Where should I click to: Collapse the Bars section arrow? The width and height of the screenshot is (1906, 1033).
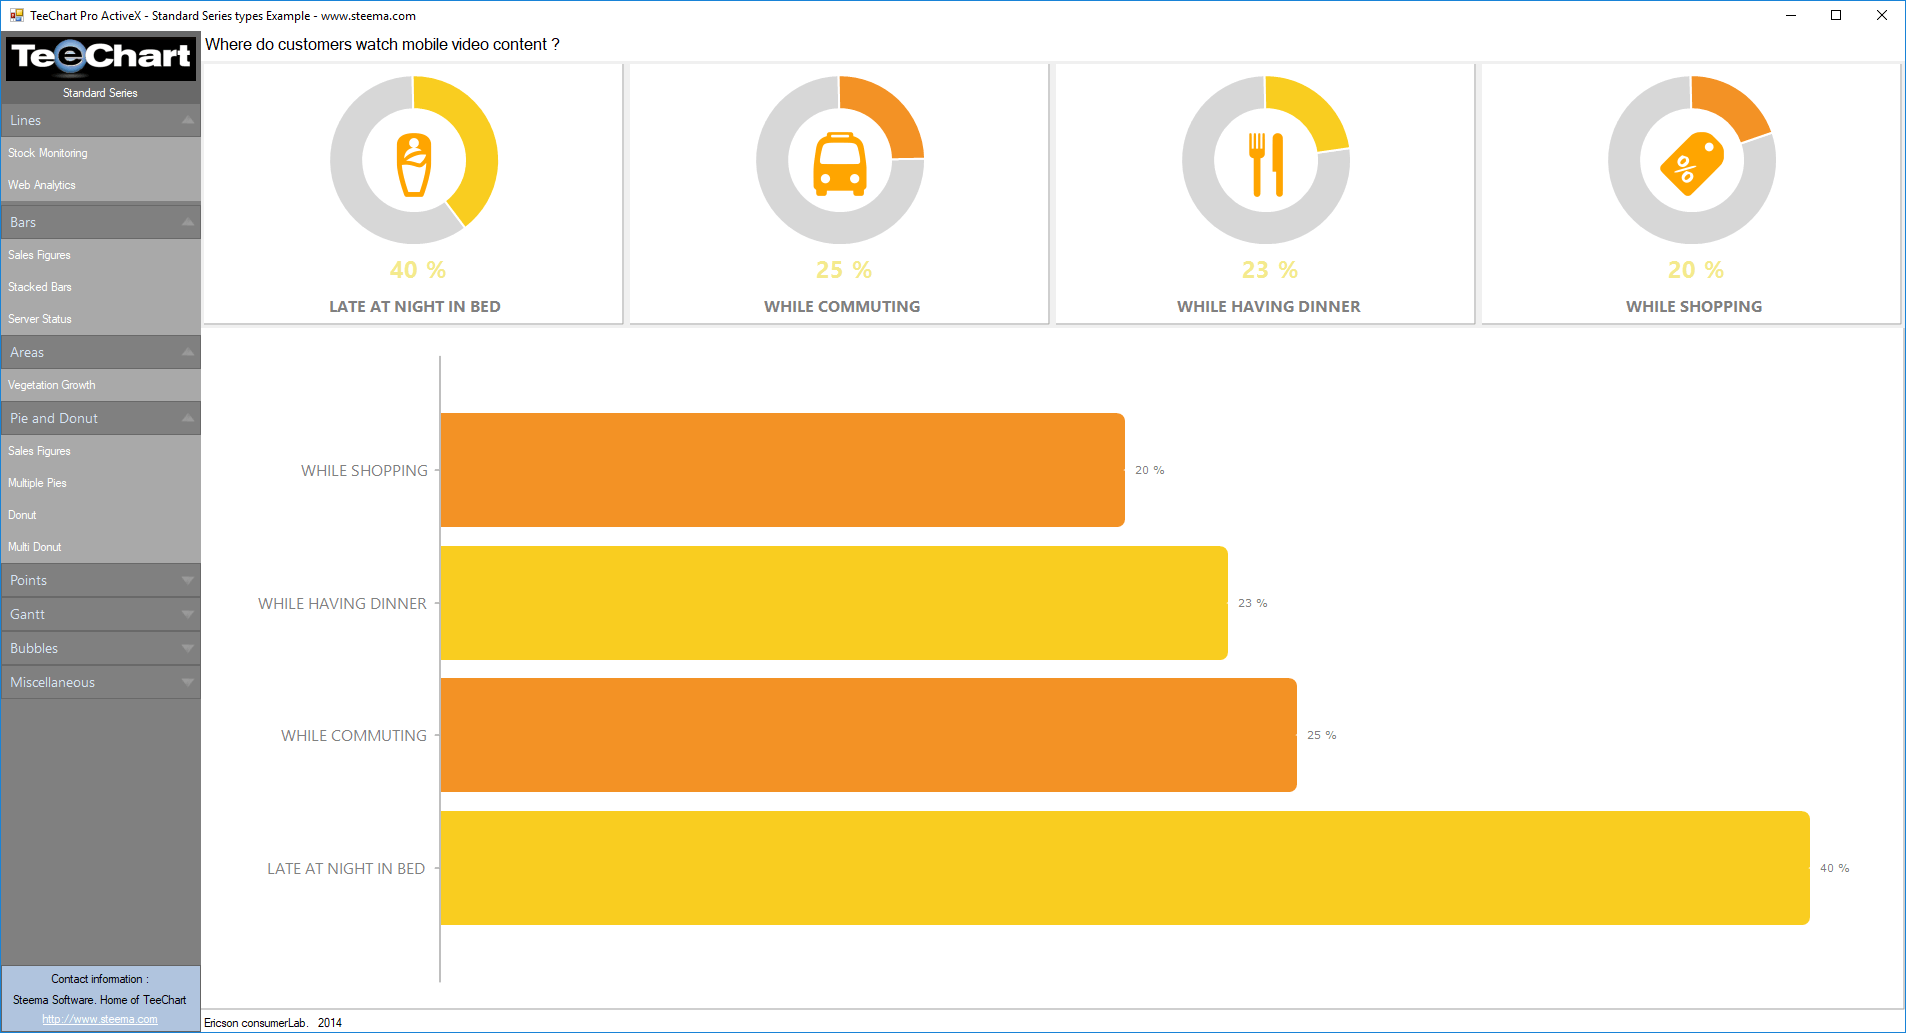[188, 222]
